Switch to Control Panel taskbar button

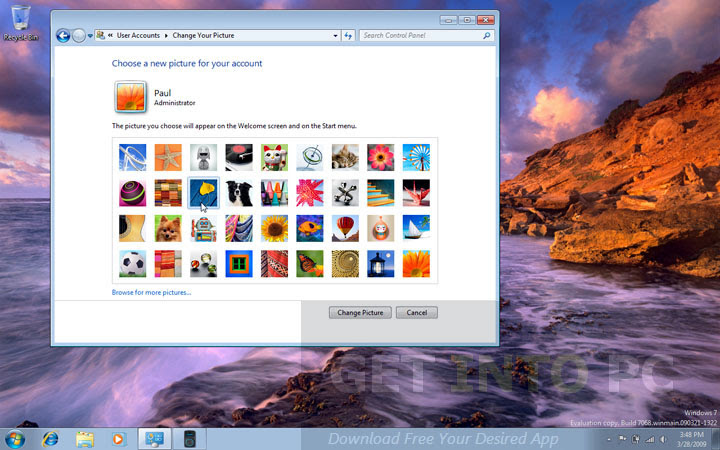tap(155, 439)
